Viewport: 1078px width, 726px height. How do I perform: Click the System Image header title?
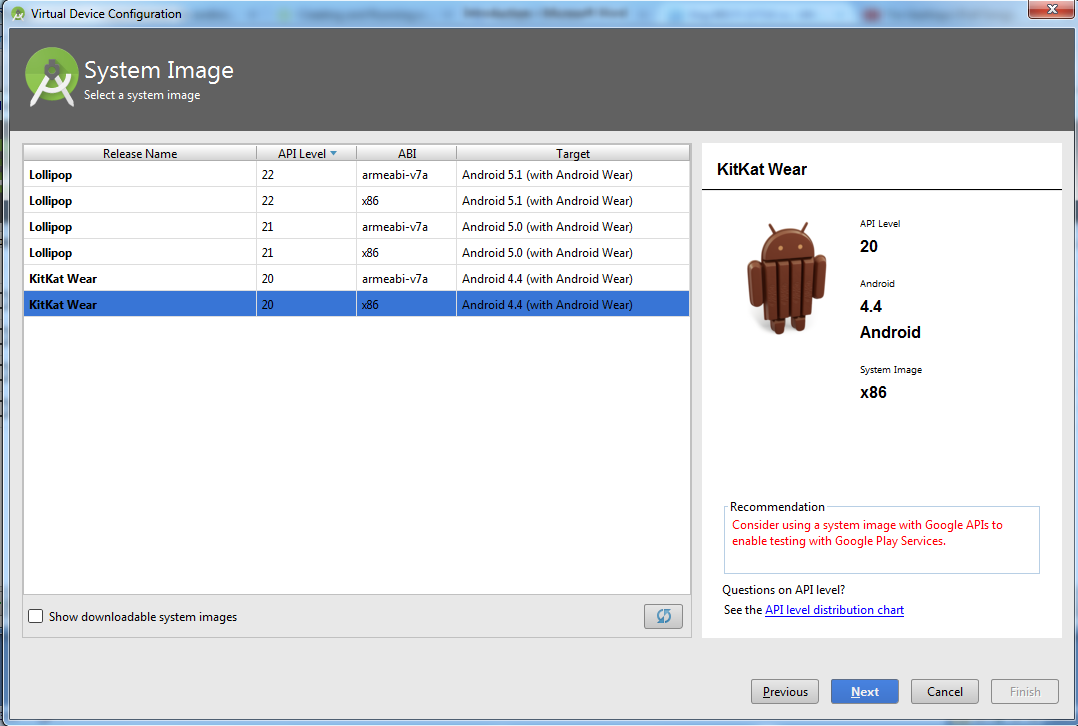159,71
